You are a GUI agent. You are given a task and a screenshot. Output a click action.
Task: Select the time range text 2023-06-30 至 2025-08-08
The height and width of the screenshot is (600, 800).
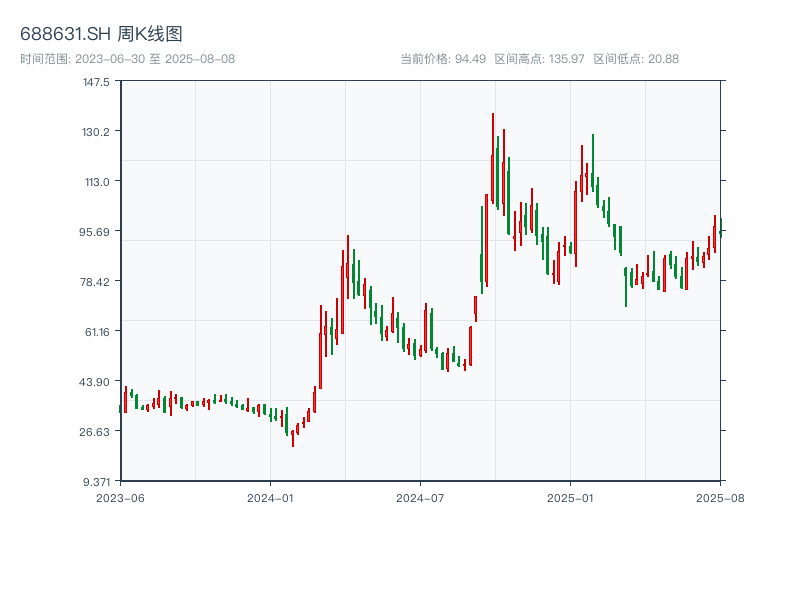coord(155,59)
